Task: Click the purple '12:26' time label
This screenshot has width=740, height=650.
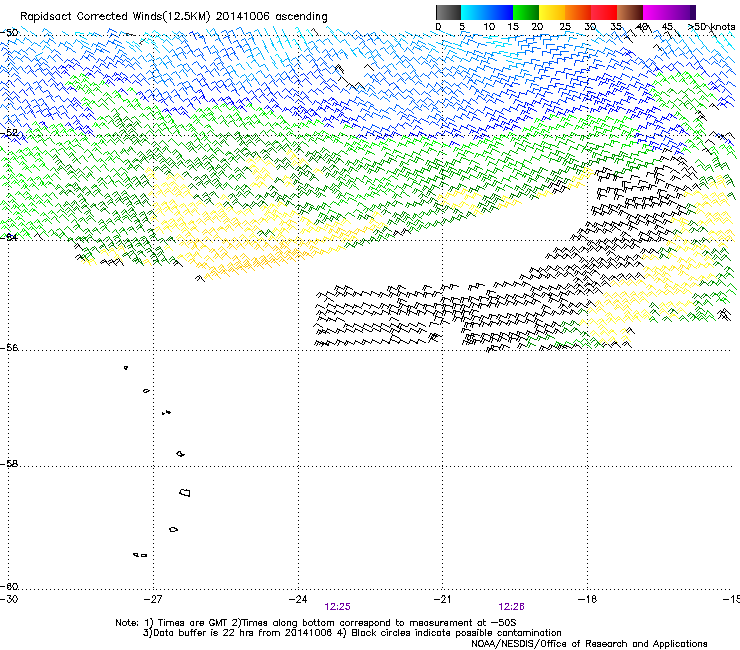Action: (x=512, y=607)
